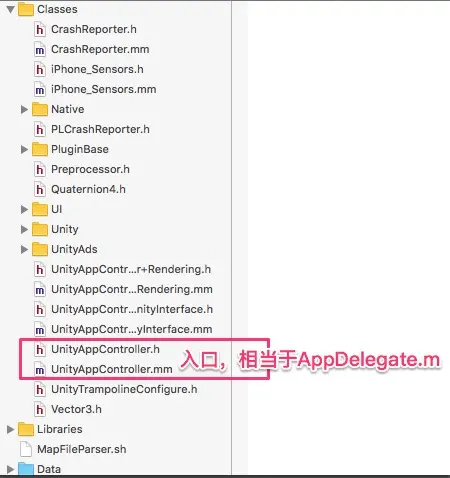Click the PLCrashReporter.h header icon

pos(40,129)
